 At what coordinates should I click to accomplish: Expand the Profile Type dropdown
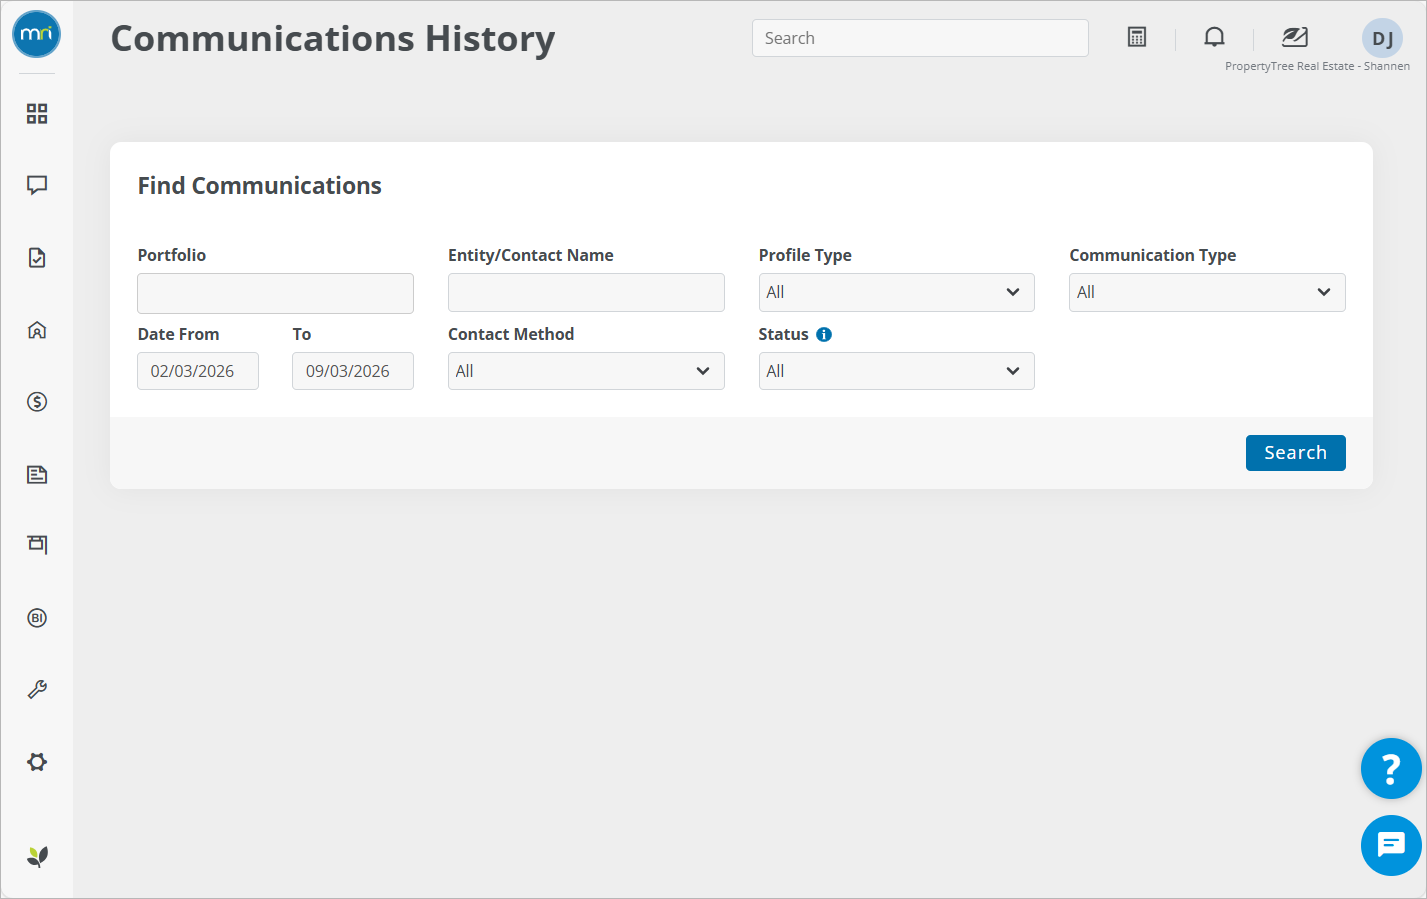tap(897, 292)
